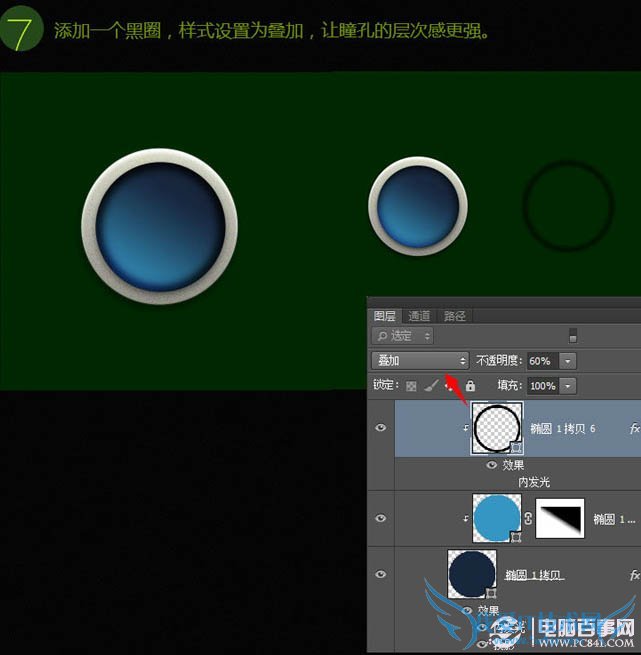
Task: Click the mask link chain icon on blue layer
Action: coord(527,519)
